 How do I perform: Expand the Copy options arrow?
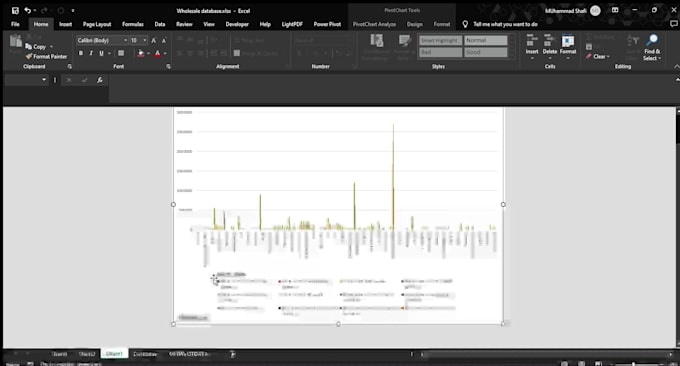(x=51, y=46)
